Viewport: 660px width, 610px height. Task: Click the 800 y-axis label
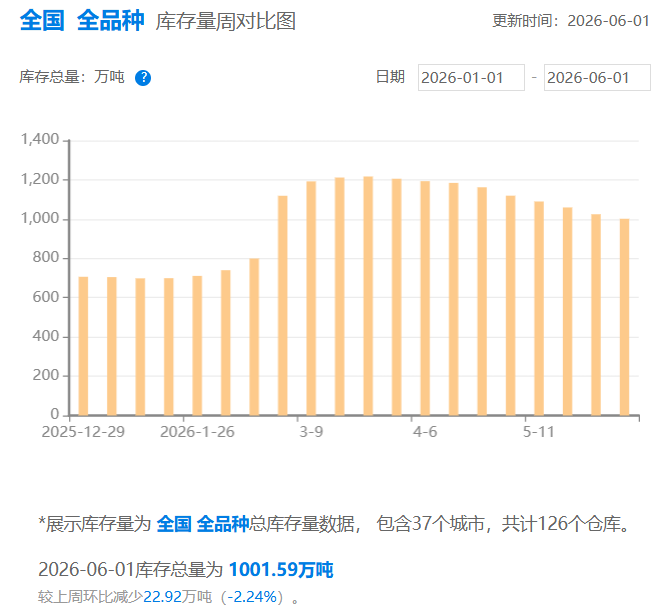tap(46, 257)
